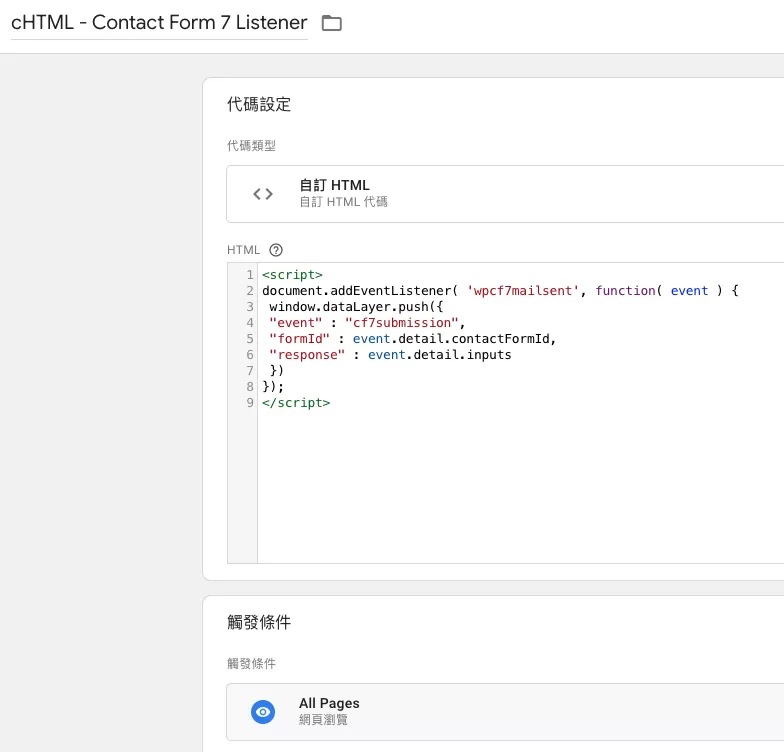Click the All Pages trigger eye icon
Viewport: 784px width, 752px height.
[x=263, y=712]
